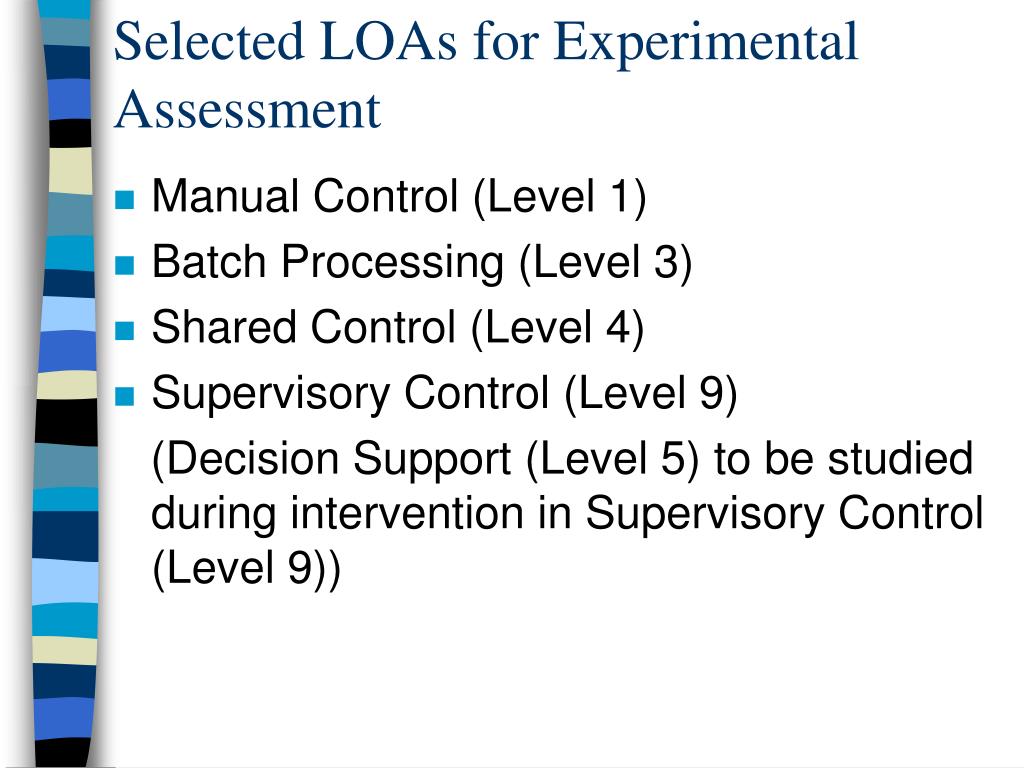Click the word 'Shared' in third bullet
The image size is (1024, 768).
pyautogui.click(x=223, y=327)
